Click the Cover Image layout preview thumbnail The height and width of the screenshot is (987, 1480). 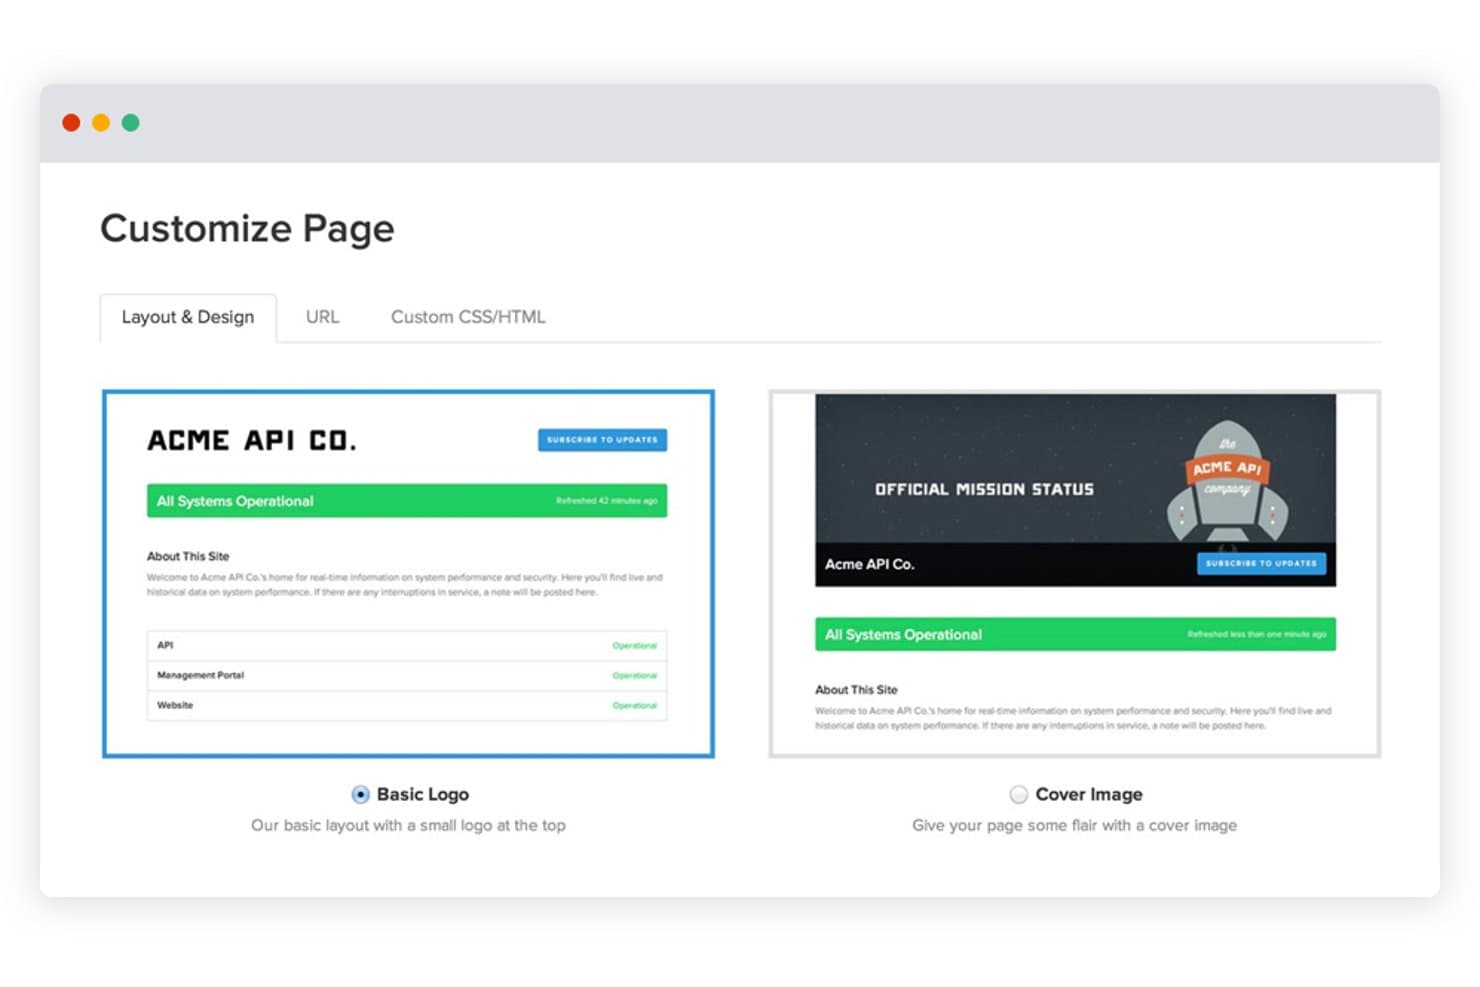click(1075, 574)
